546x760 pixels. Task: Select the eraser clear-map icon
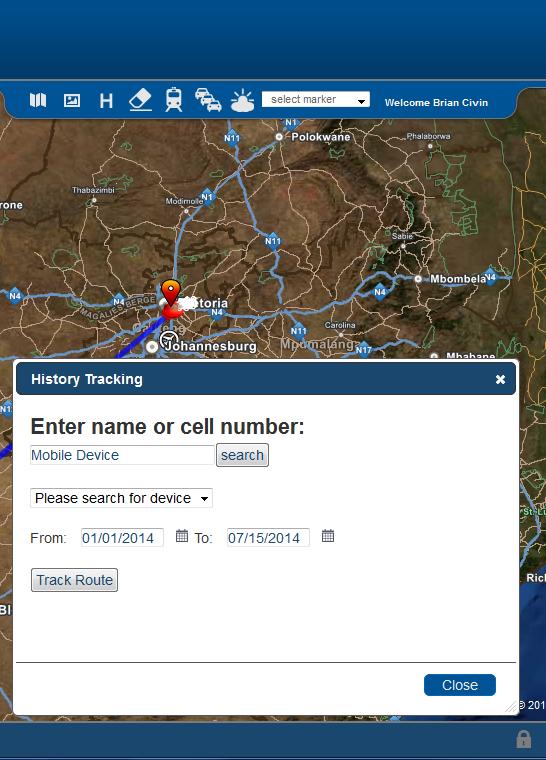click(x=140, y=100)
